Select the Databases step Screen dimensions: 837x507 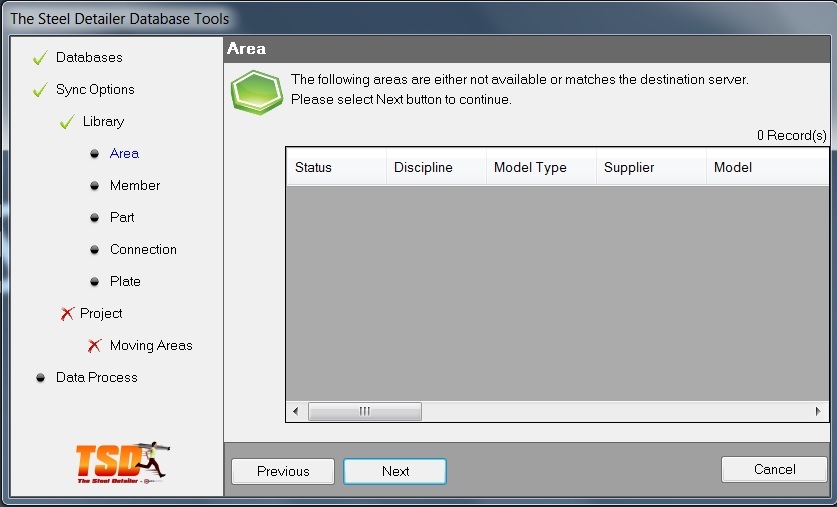pyautogui.click(x=89, y=57)
